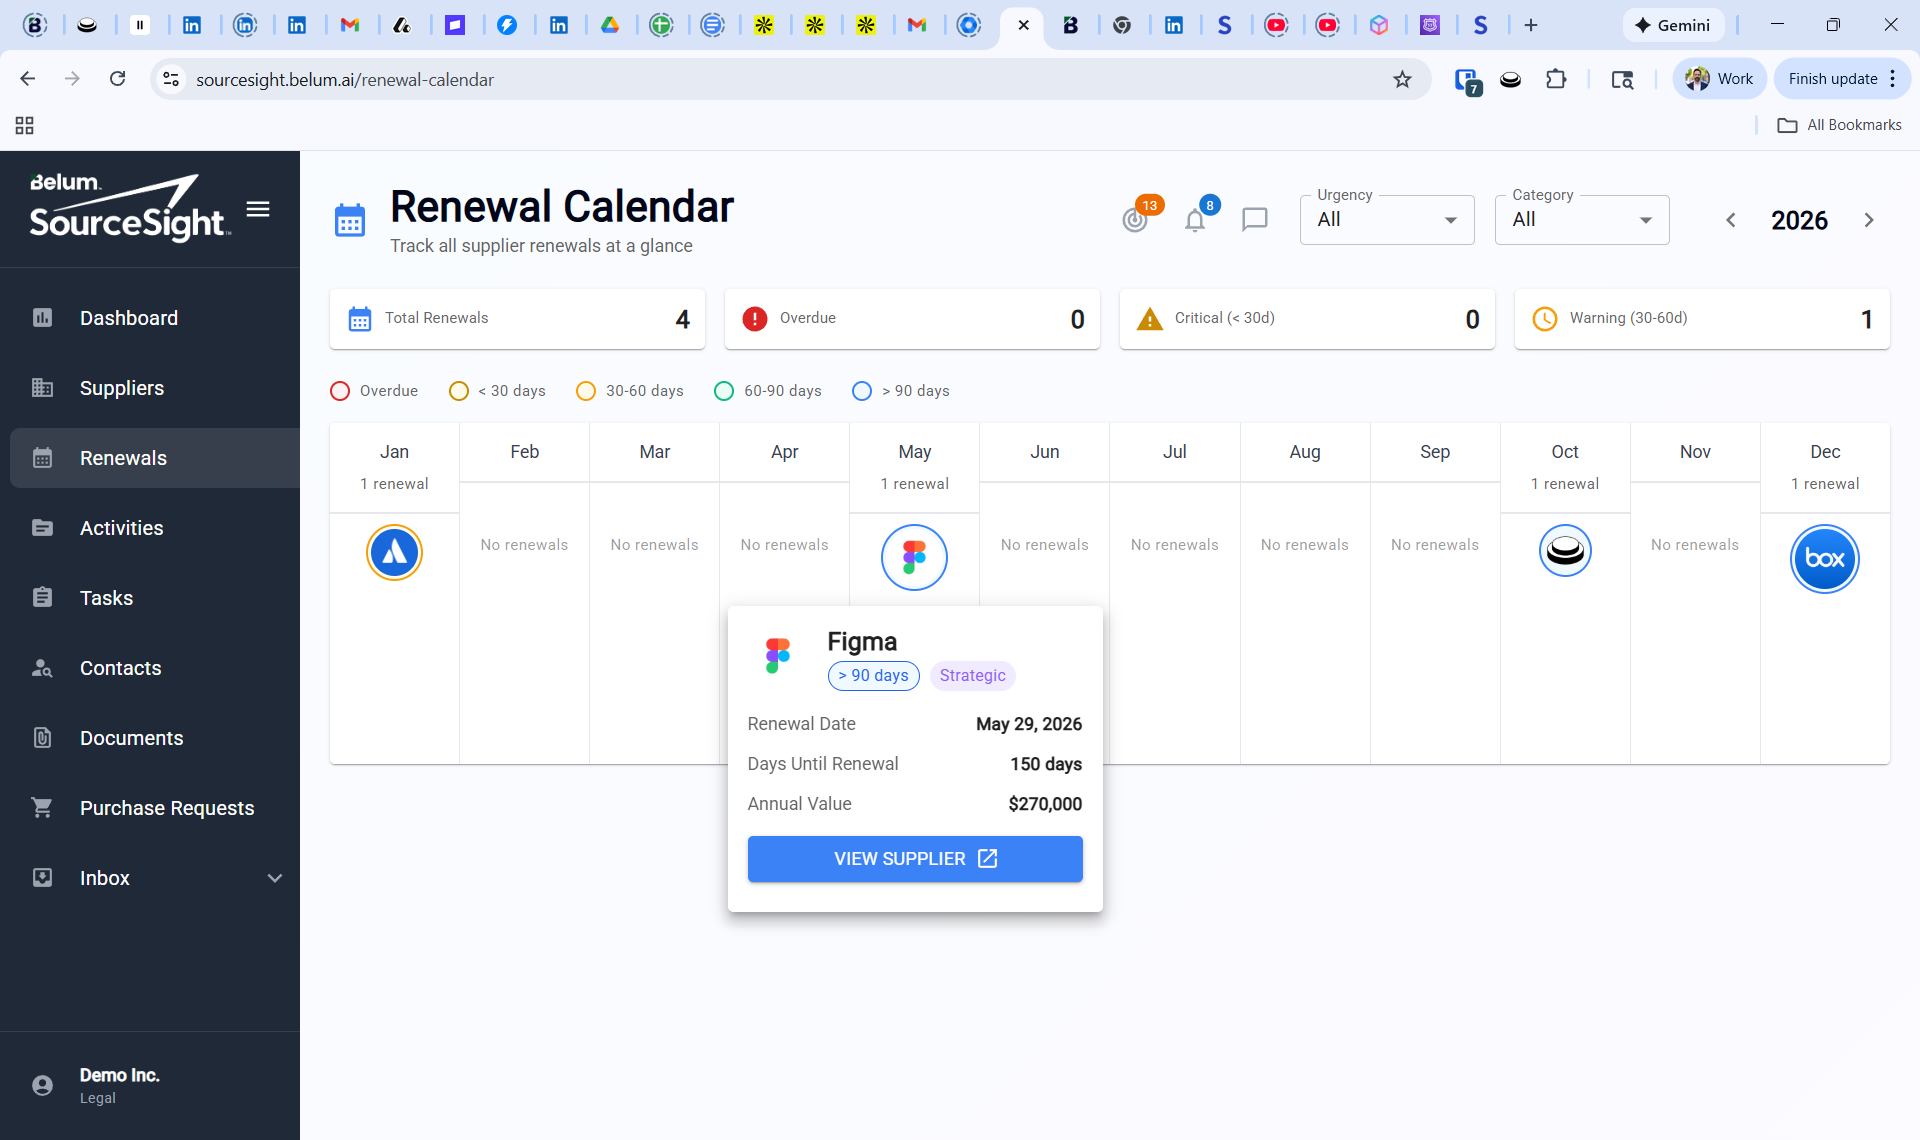Open the Figma renewal icon in May

[913, 557]
